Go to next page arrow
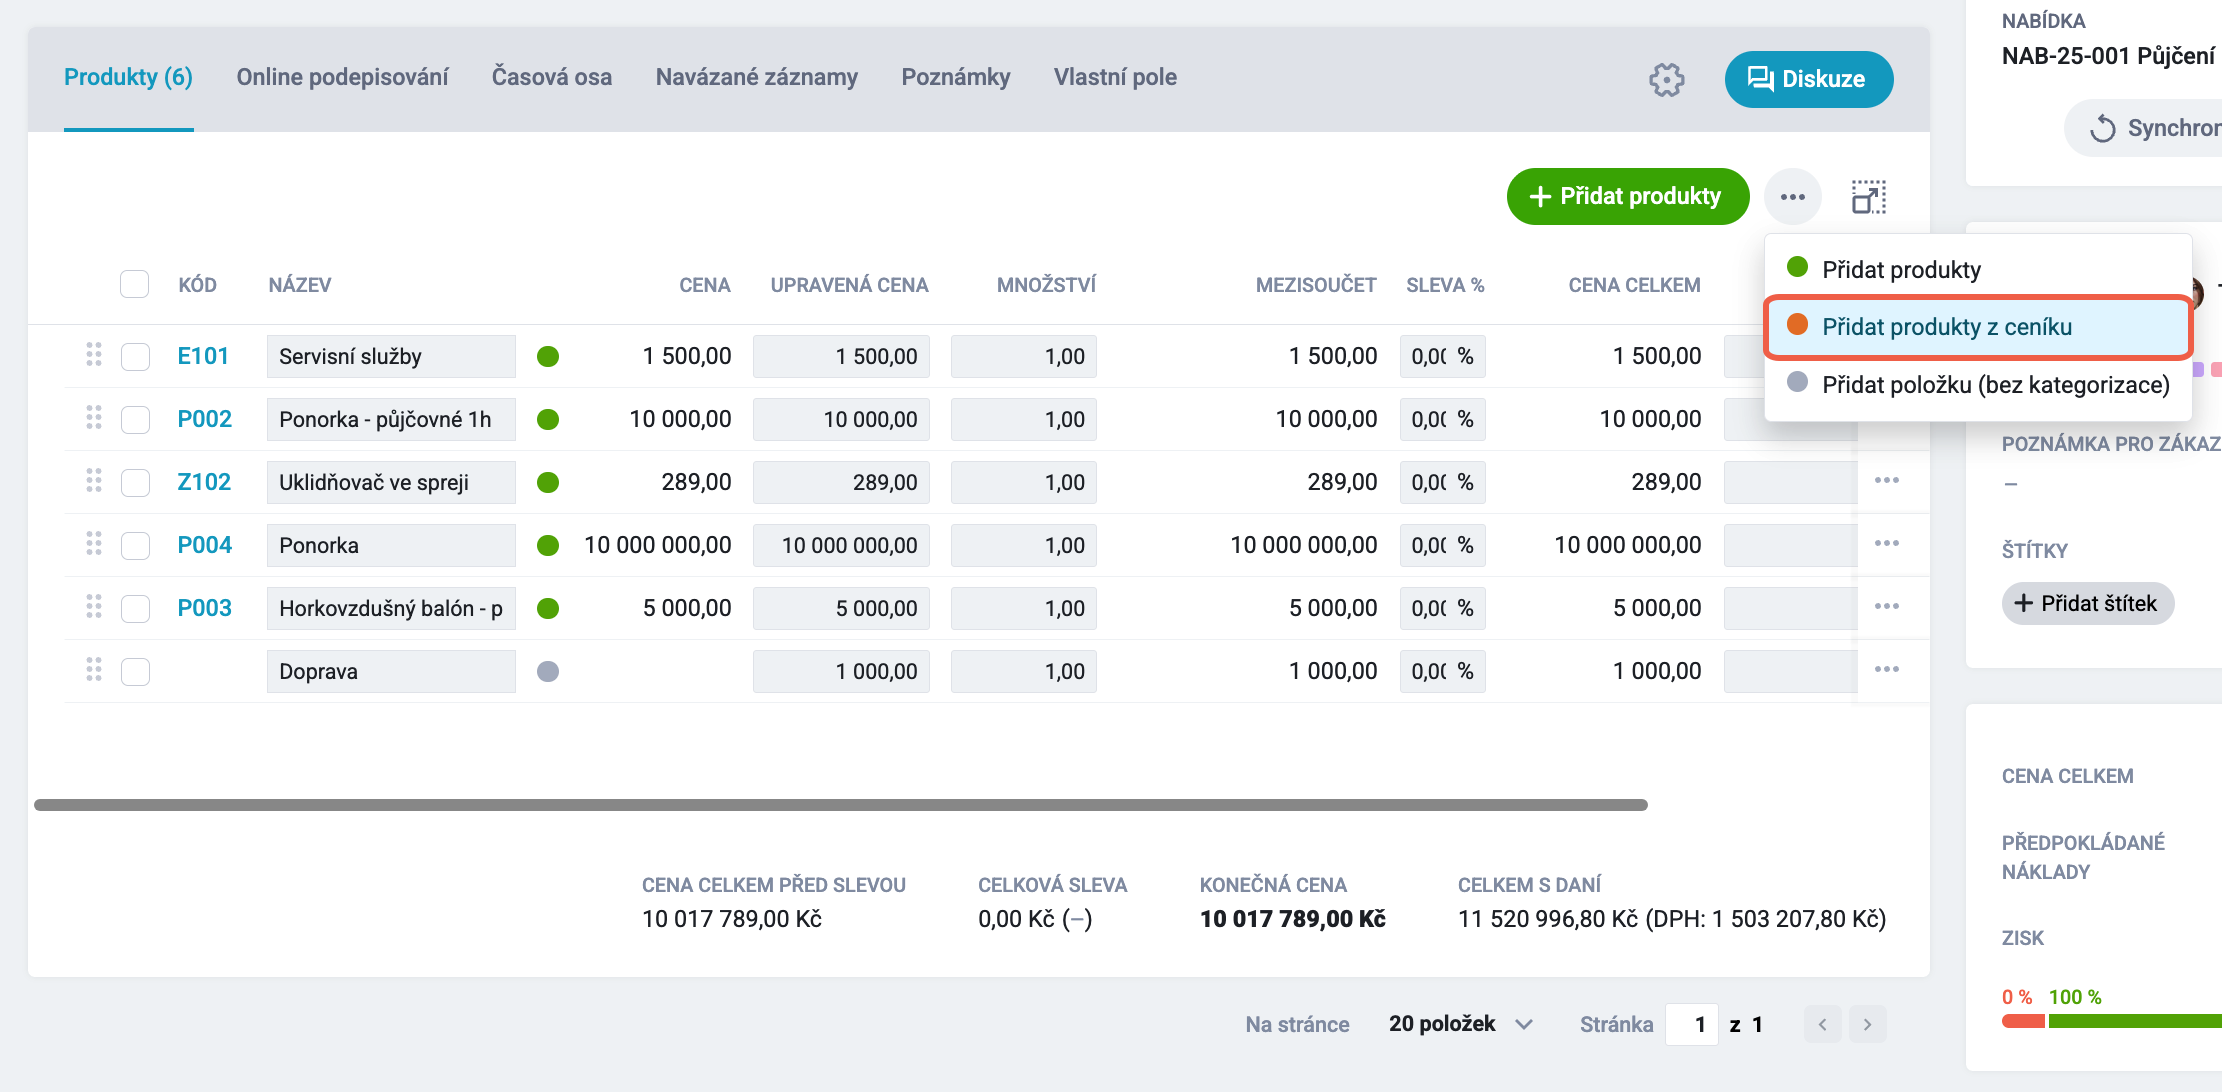Viewport: 2222px width, 1092px height. [1867, 1024]
